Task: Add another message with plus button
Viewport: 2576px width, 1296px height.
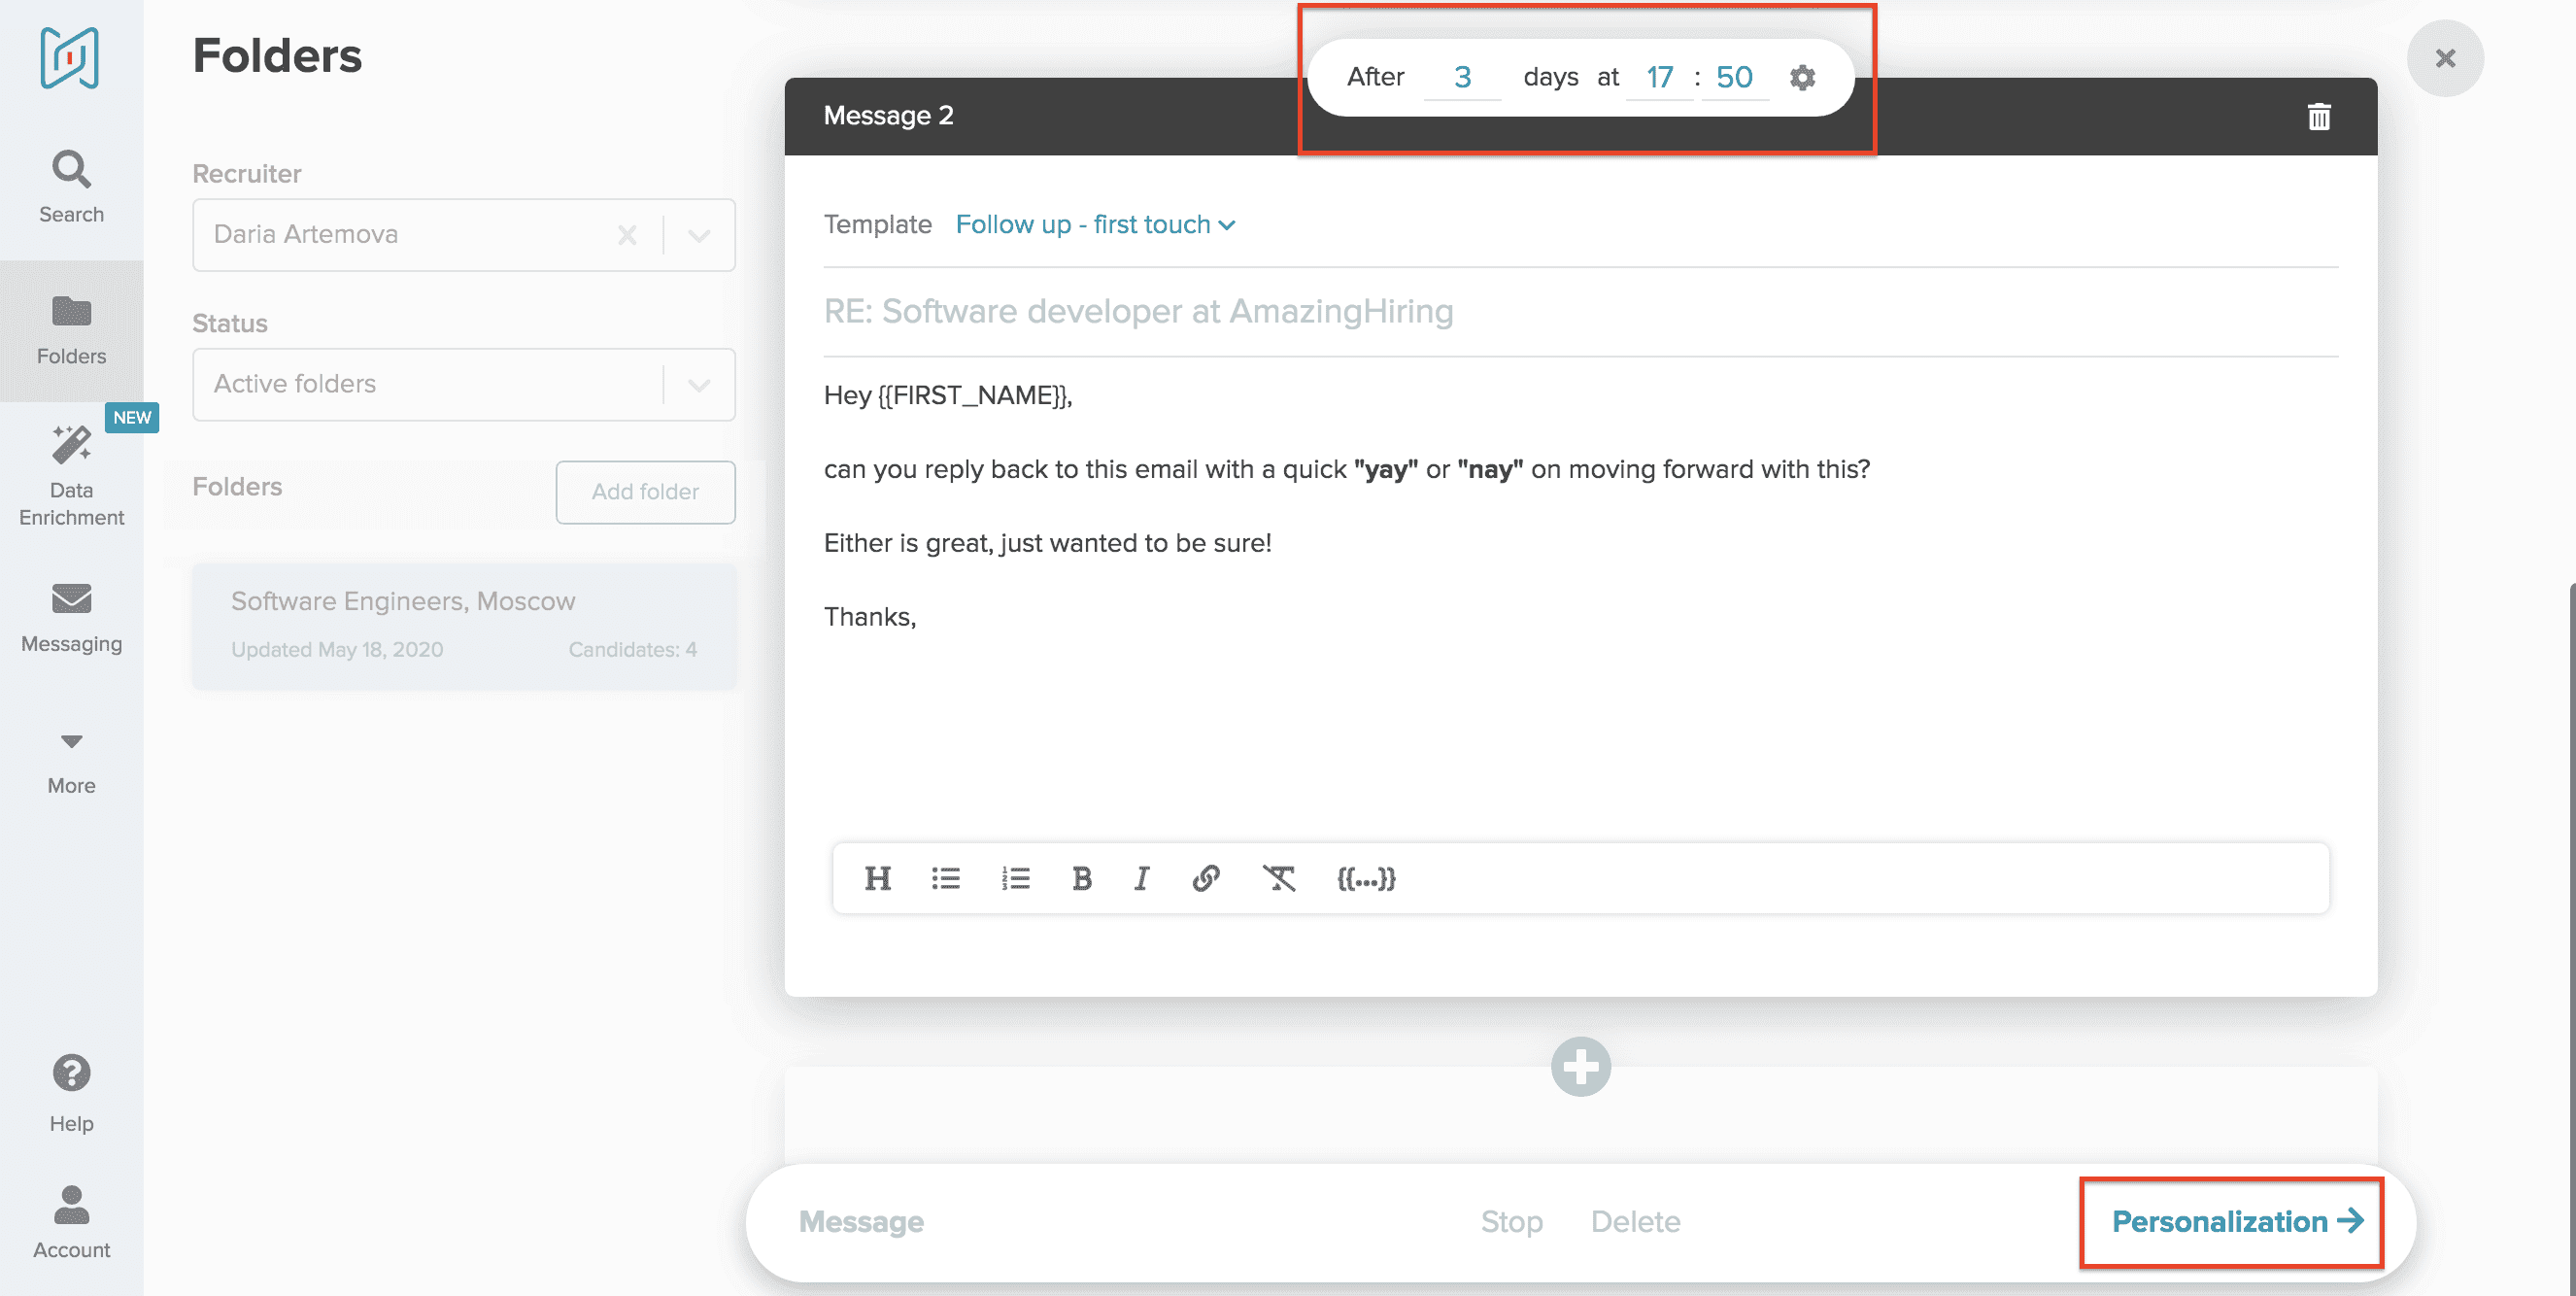Action: coord(1580,1067)
